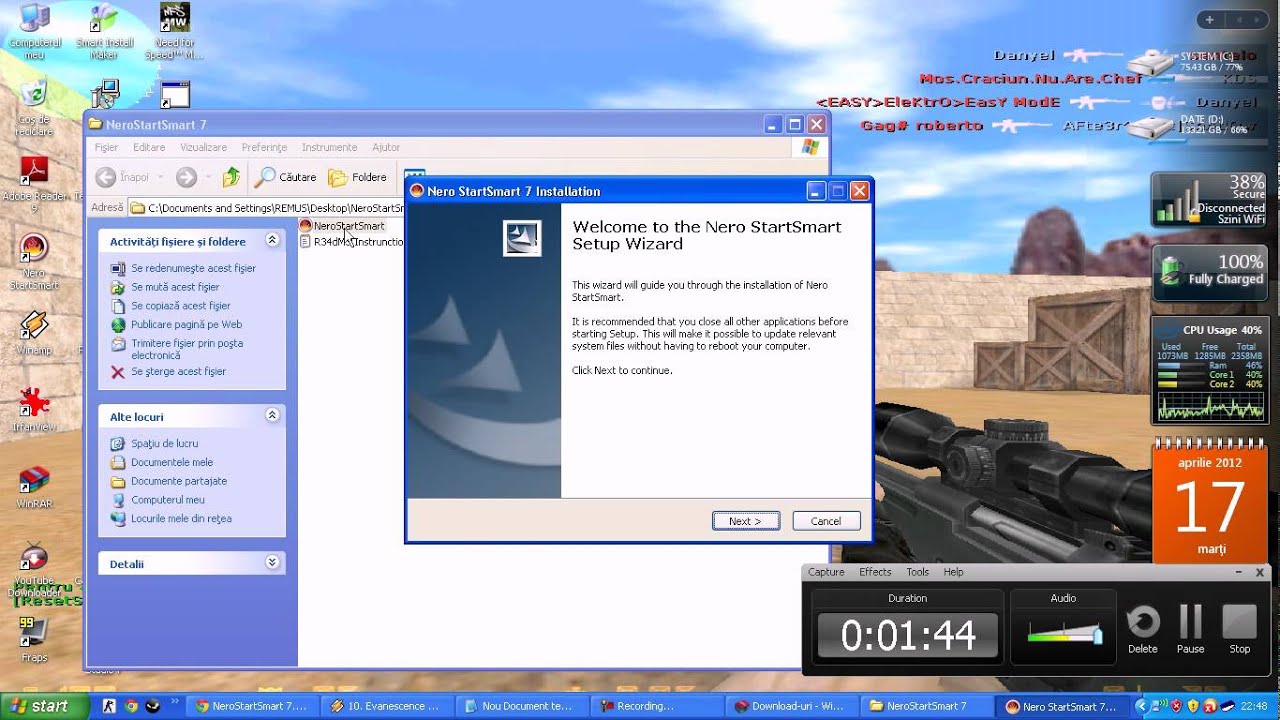Delete the current recording
The image size is (1280, 720).
coord(1143,630)
